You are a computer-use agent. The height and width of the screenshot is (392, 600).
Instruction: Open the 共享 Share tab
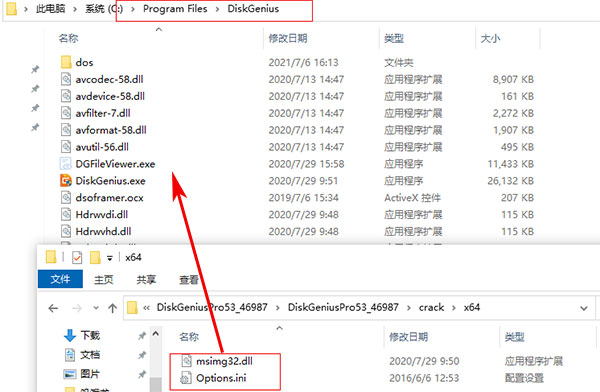click(x=146, y=280)
